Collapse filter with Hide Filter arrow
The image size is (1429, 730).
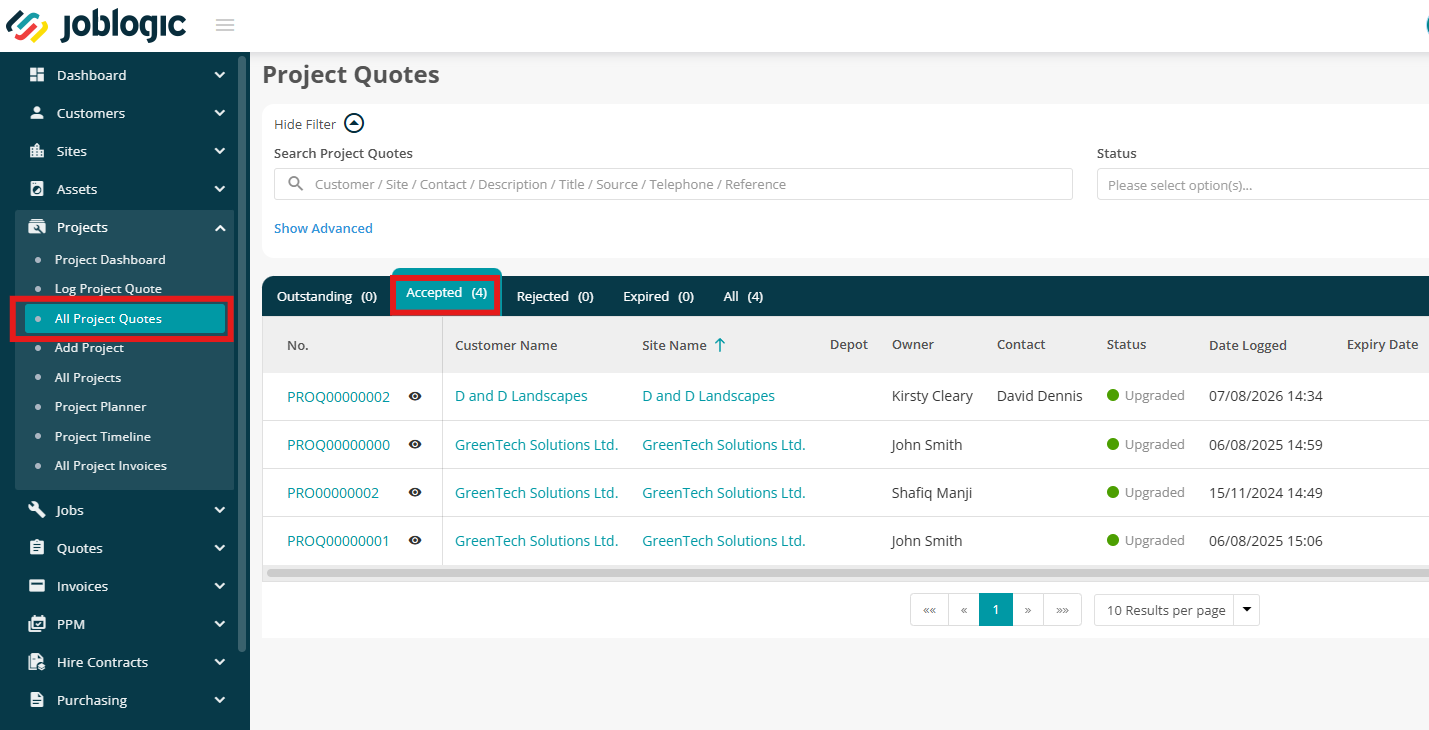pyautogui.click(x=354, y=124)
